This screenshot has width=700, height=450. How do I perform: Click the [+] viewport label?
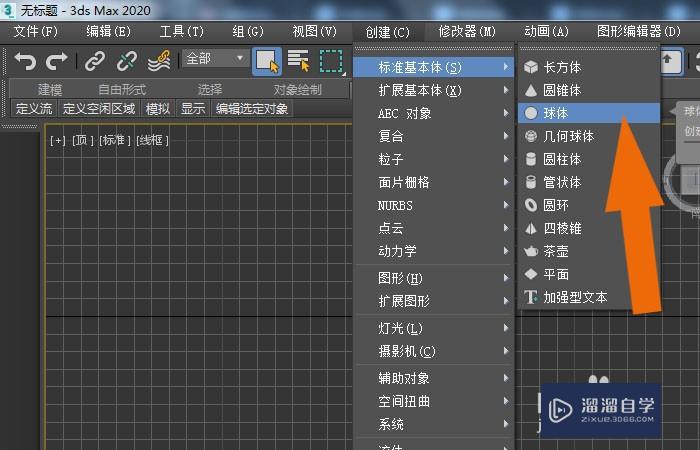[x=58, y=141]
